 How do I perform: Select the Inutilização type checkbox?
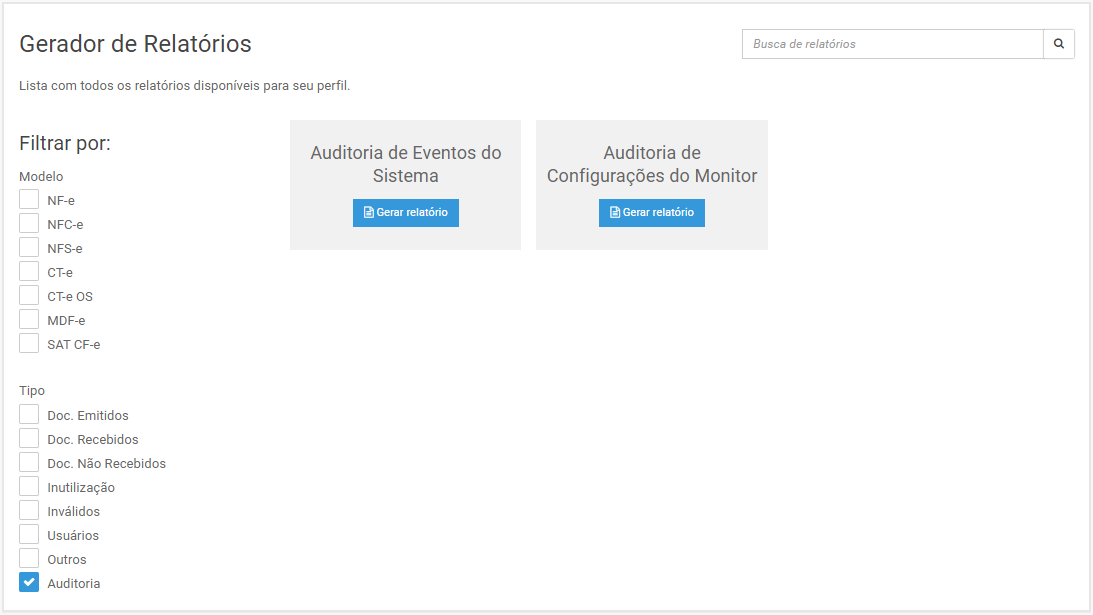pos(29,487)
